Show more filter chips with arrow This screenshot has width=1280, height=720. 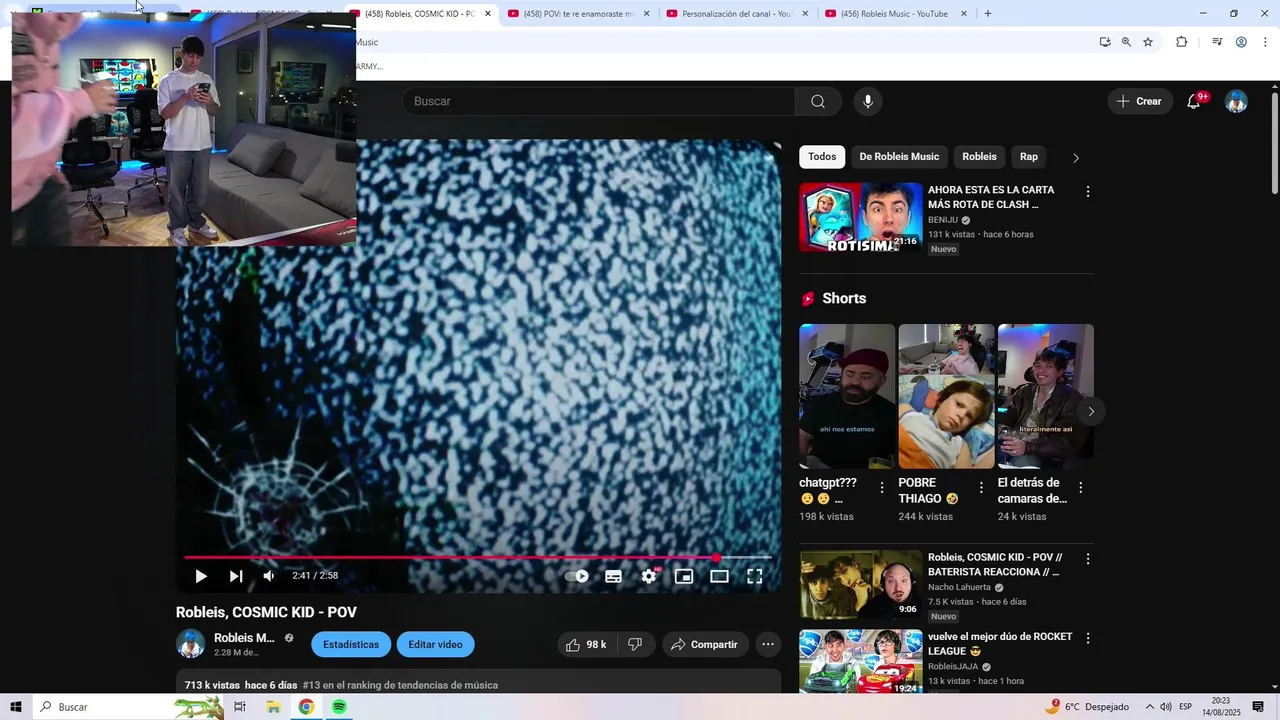[1076, 158]
